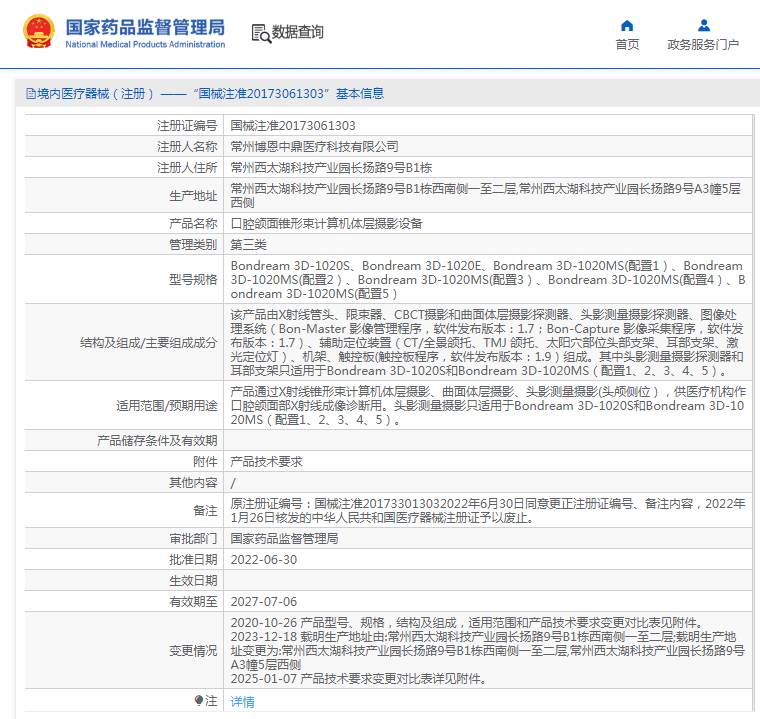Click the National Medical Products Administration subtitle
The width and height of the screenshot is (760, 719).
pyautogui.click(x=145, y=44)
